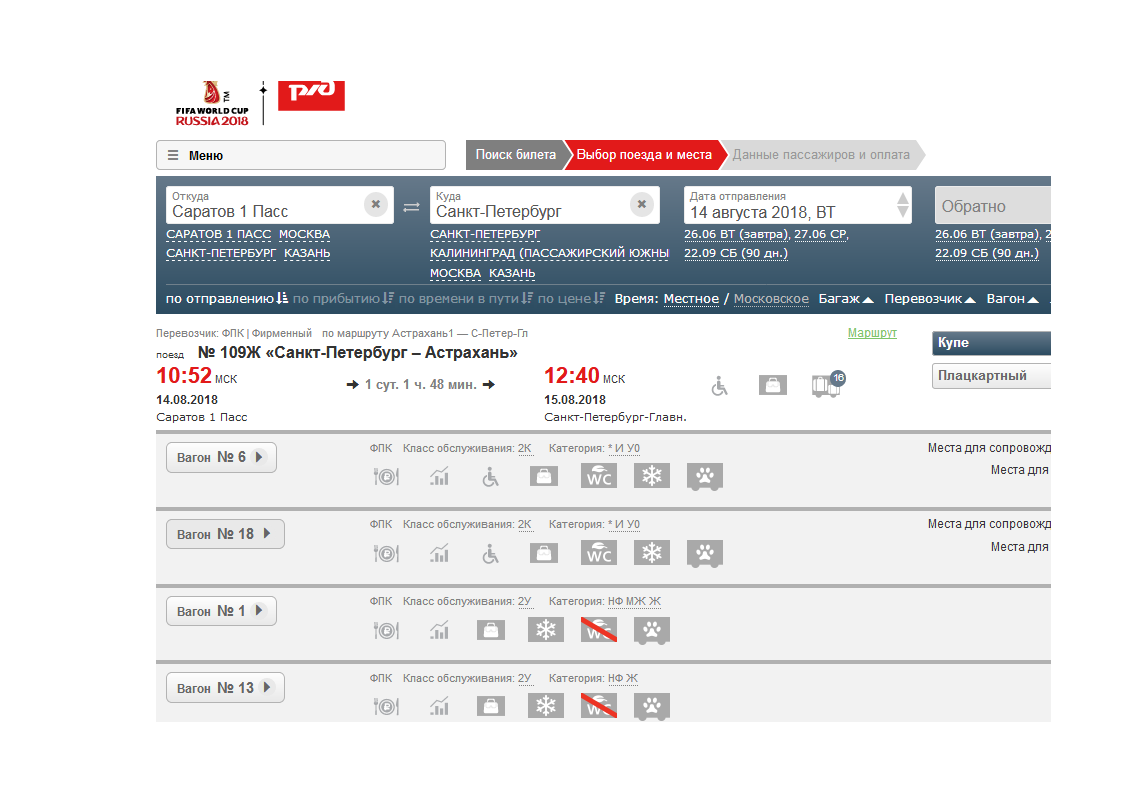Screen dimensions: 1122x793
Task: Choose САНКТ-ПЕТЕРБУРГ under Куда
Action: tap(485, 234)
